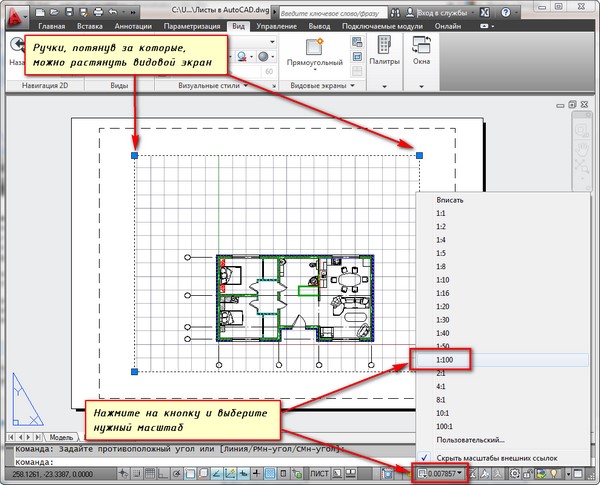600x485 pixels.
Task: Click the bottom-left viewport grip handle
Action: (134, 372)
